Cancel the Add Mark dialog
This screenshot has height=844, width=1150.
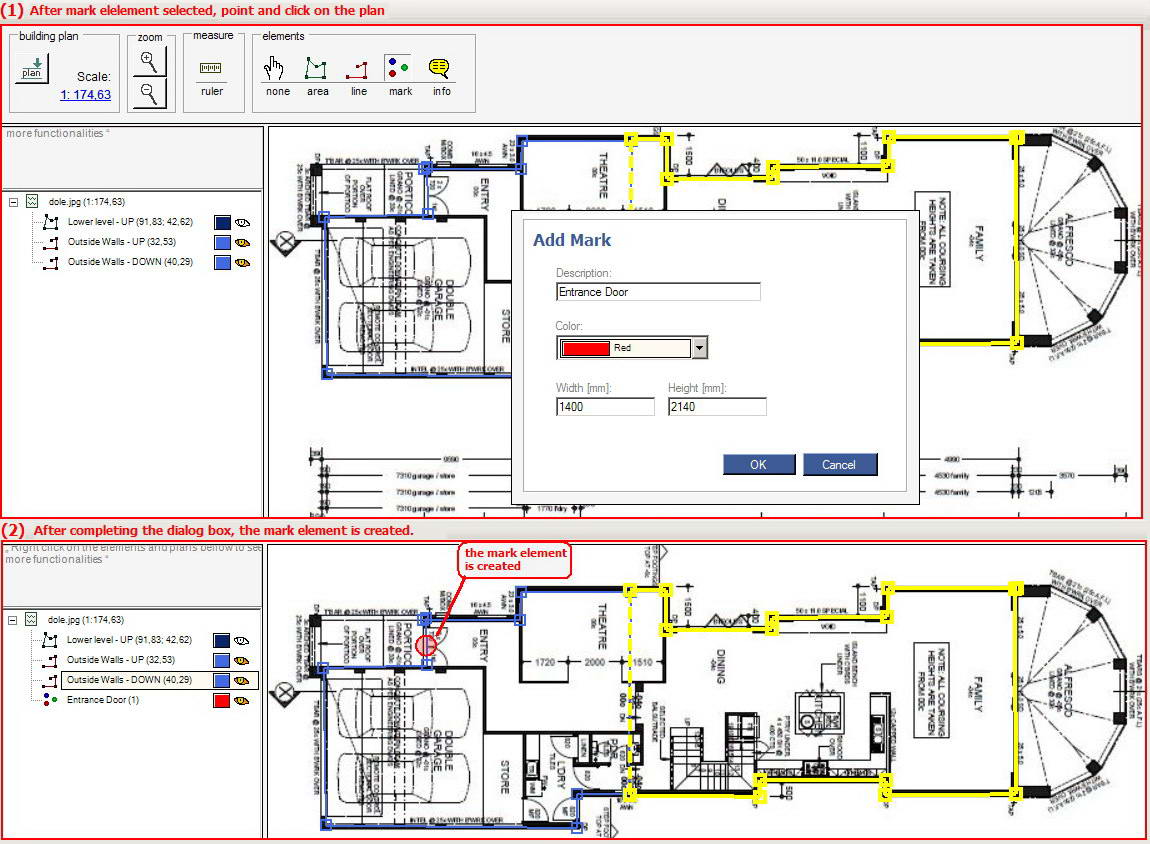point(840,464)
